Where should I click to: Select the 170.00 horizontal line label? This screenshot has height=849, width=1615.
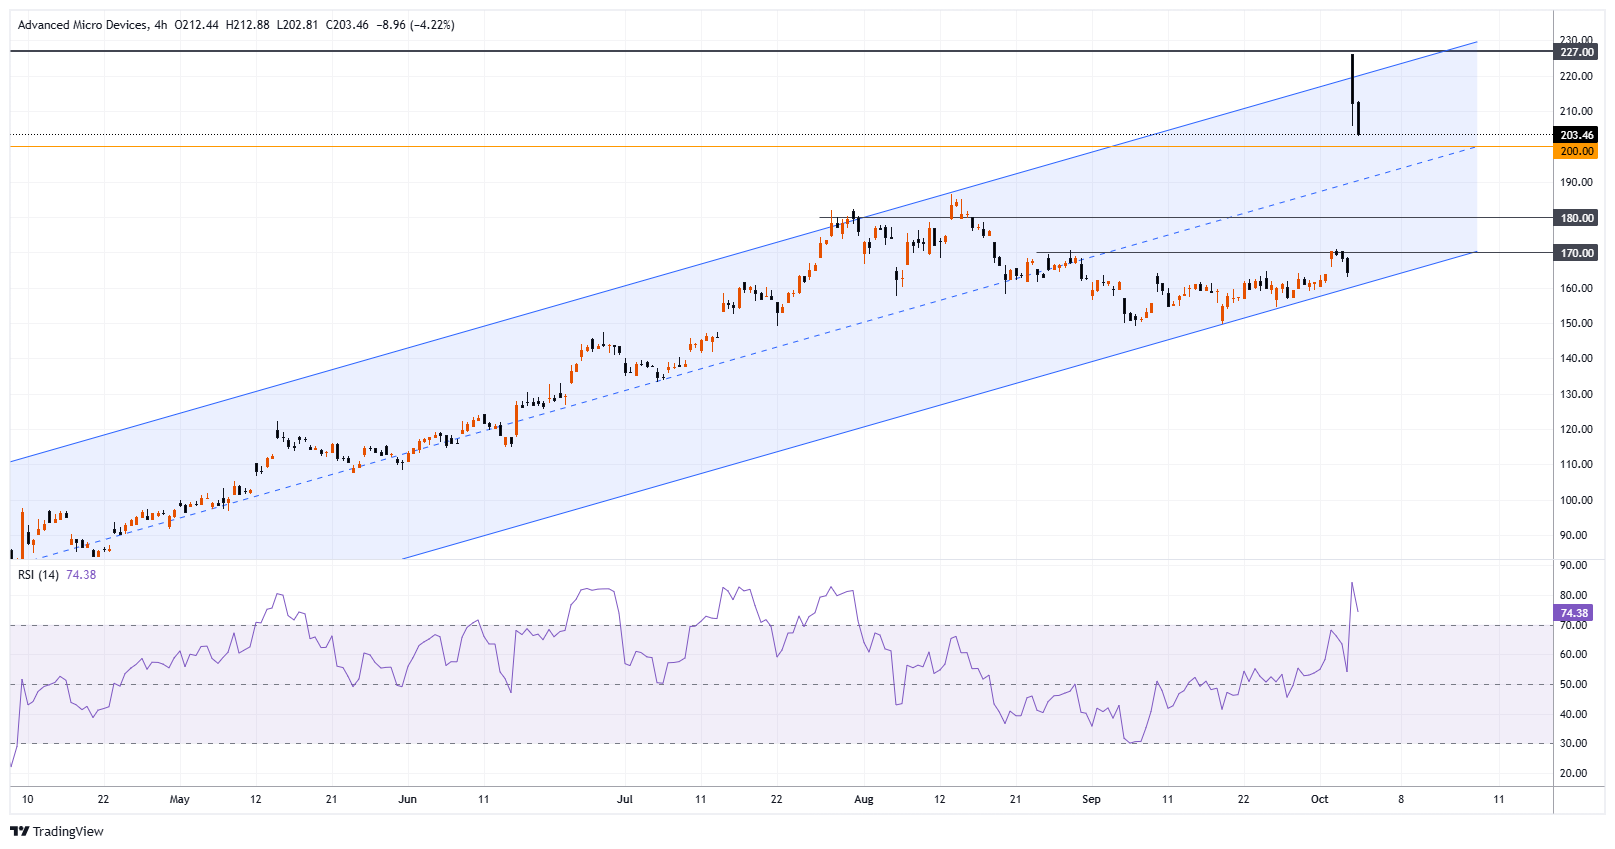(1576, 253)
